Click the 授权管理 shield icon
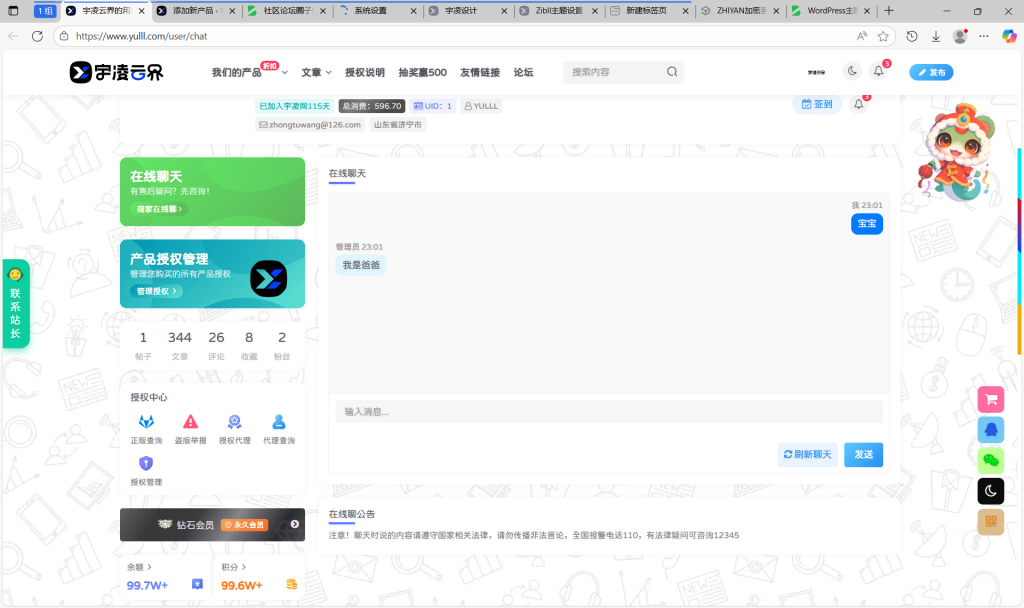Screen dimensions: 1024x608 tap(146, 462)
